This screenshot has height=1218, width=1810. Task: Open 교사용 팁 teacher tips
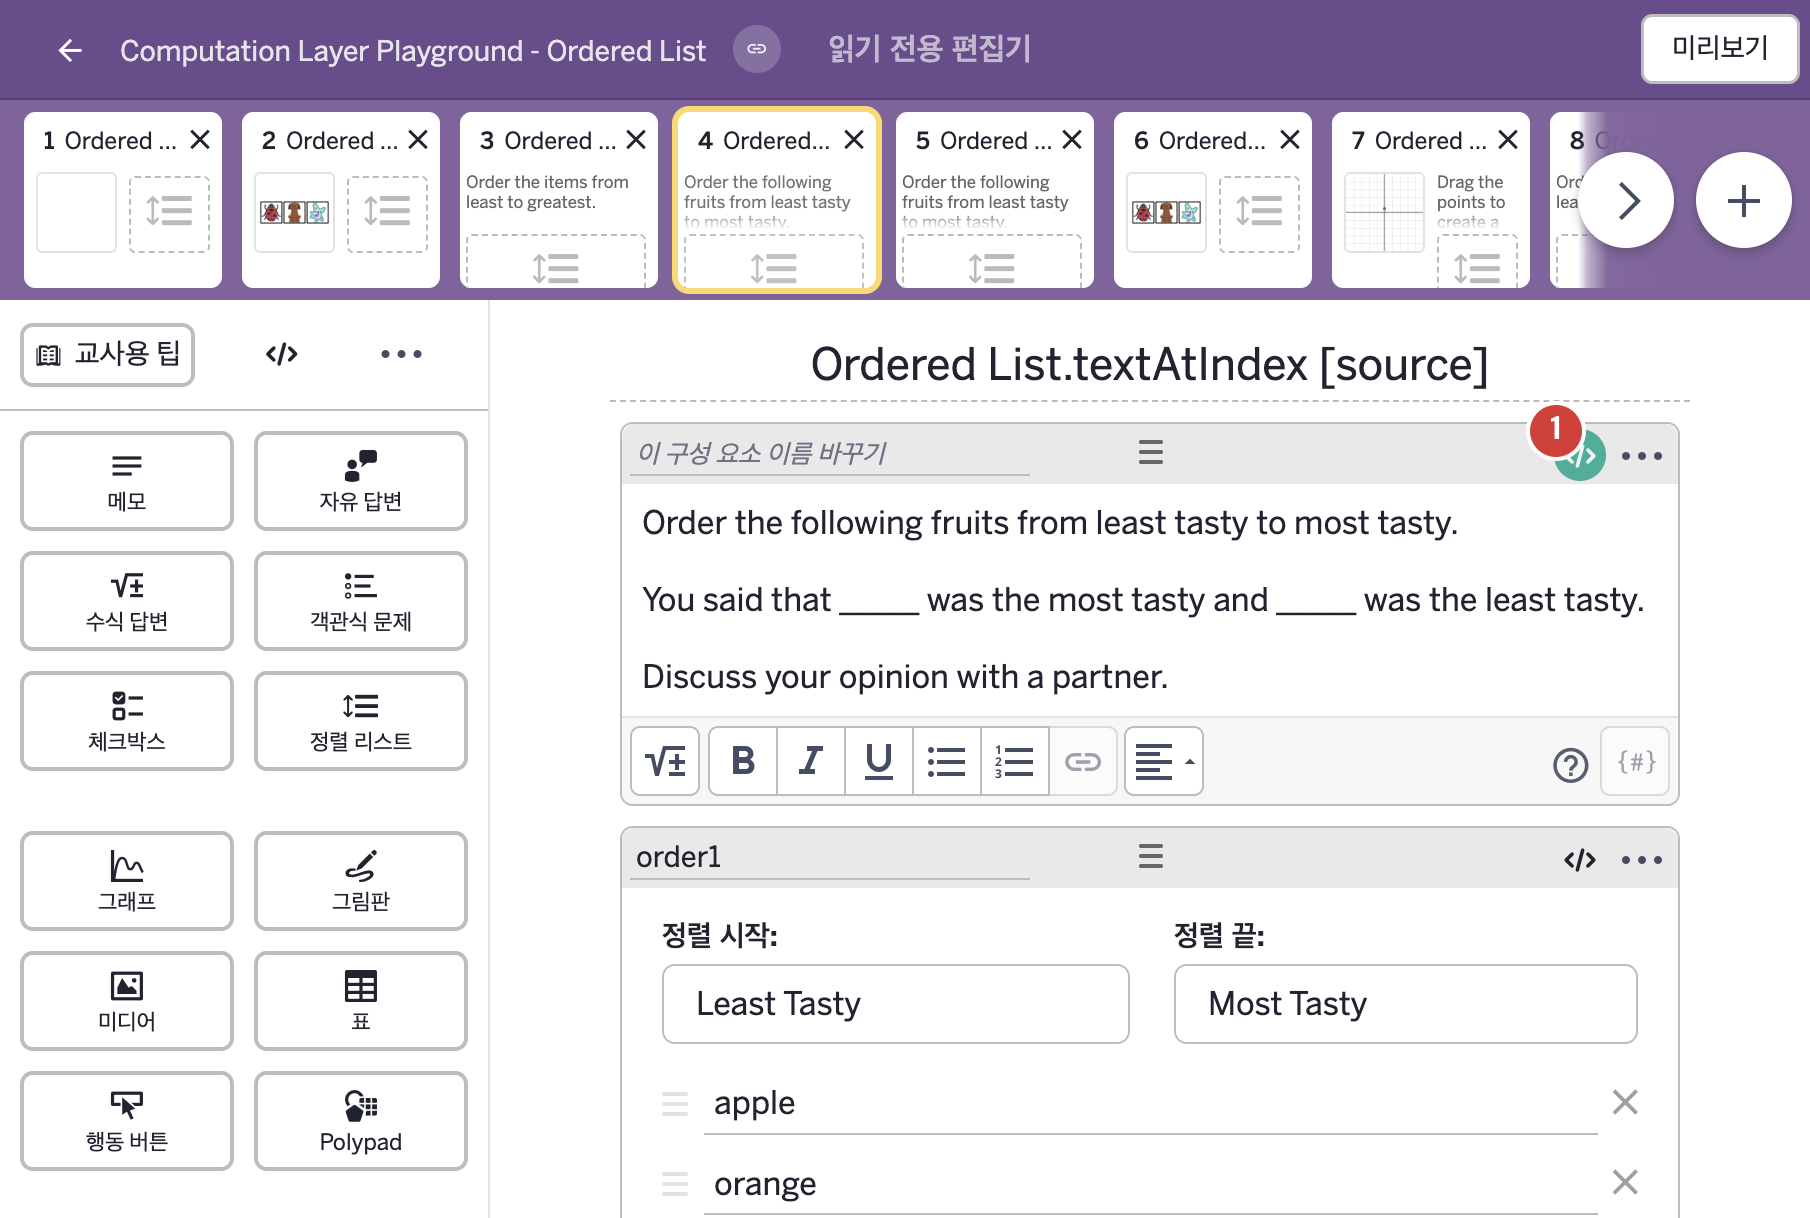(x=108, y=354)
